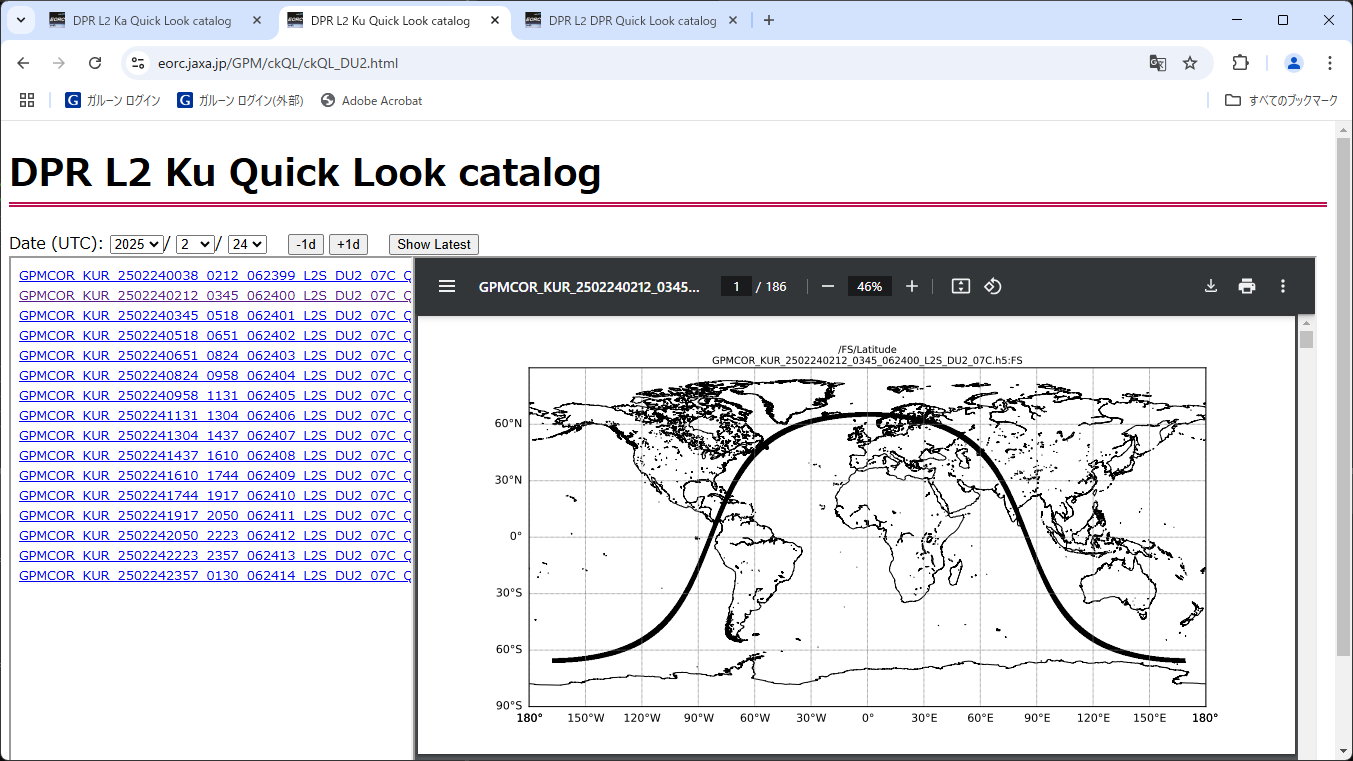
Task: Open PDF viewer more actions menu
Action: click(1283, 286)
